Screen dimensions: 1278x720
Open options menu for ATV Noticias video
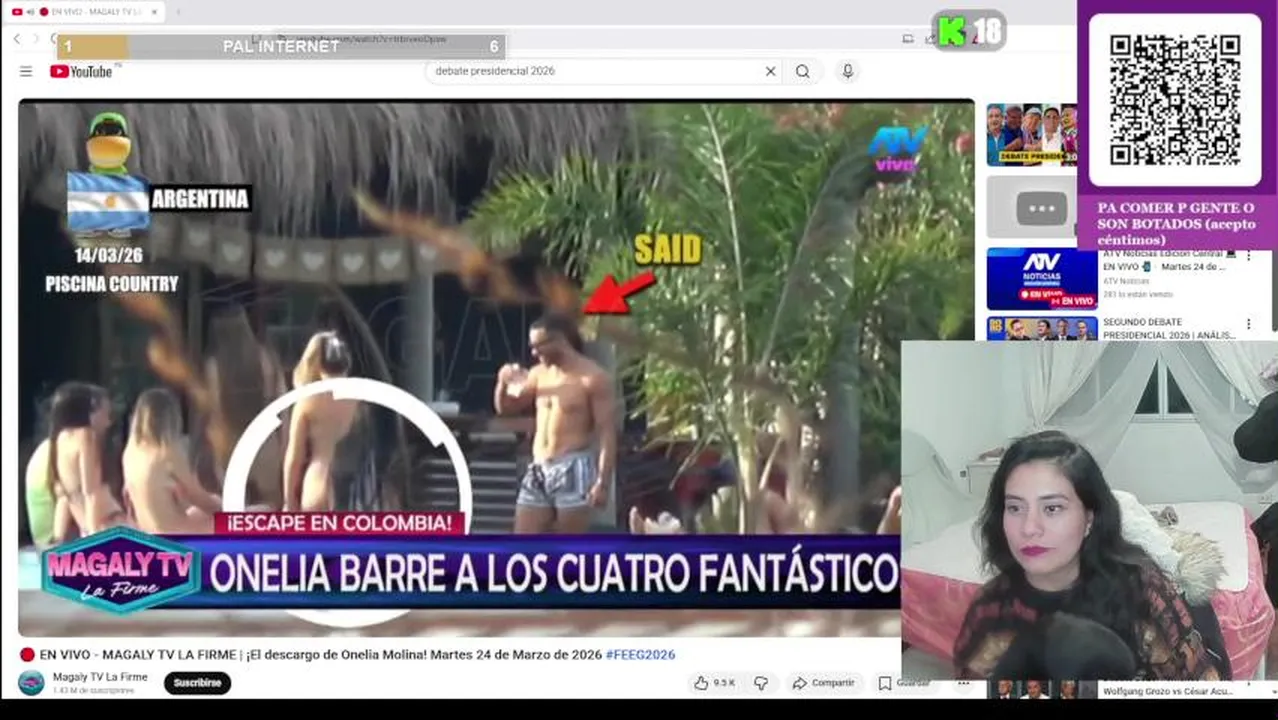click(1248, 255)
